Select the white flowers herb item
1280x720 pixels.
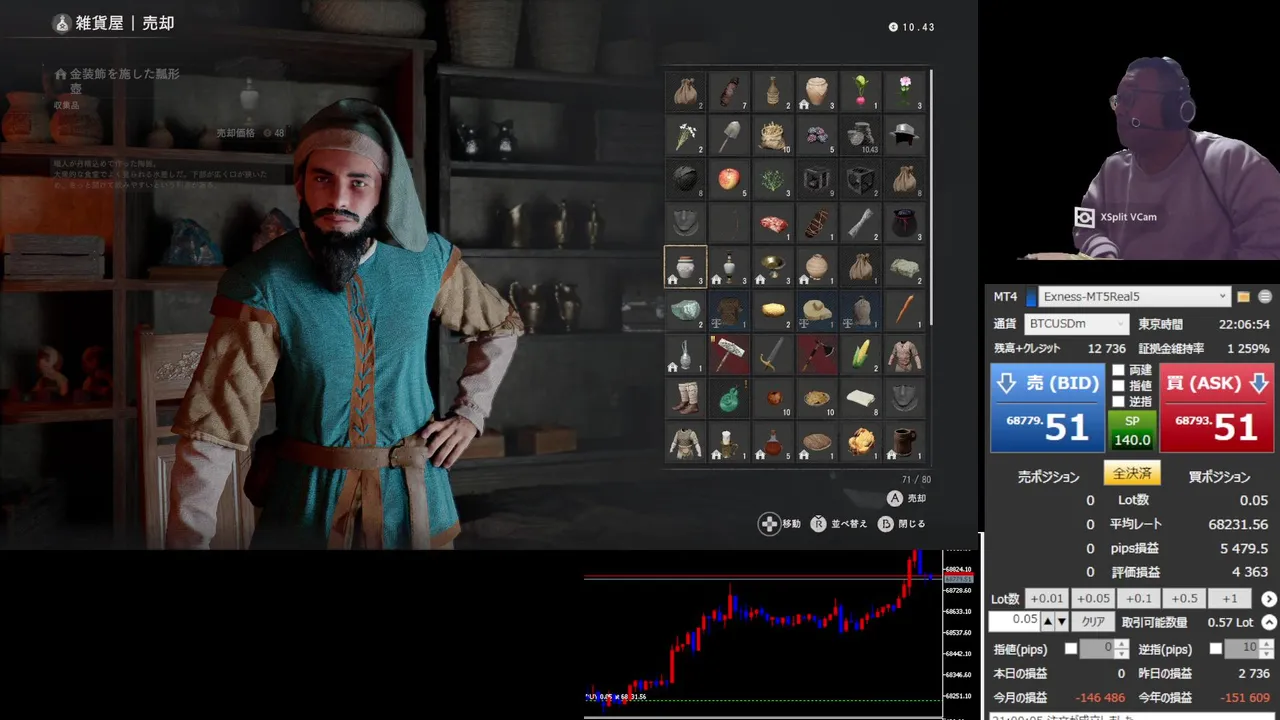(x=685, y=135)
